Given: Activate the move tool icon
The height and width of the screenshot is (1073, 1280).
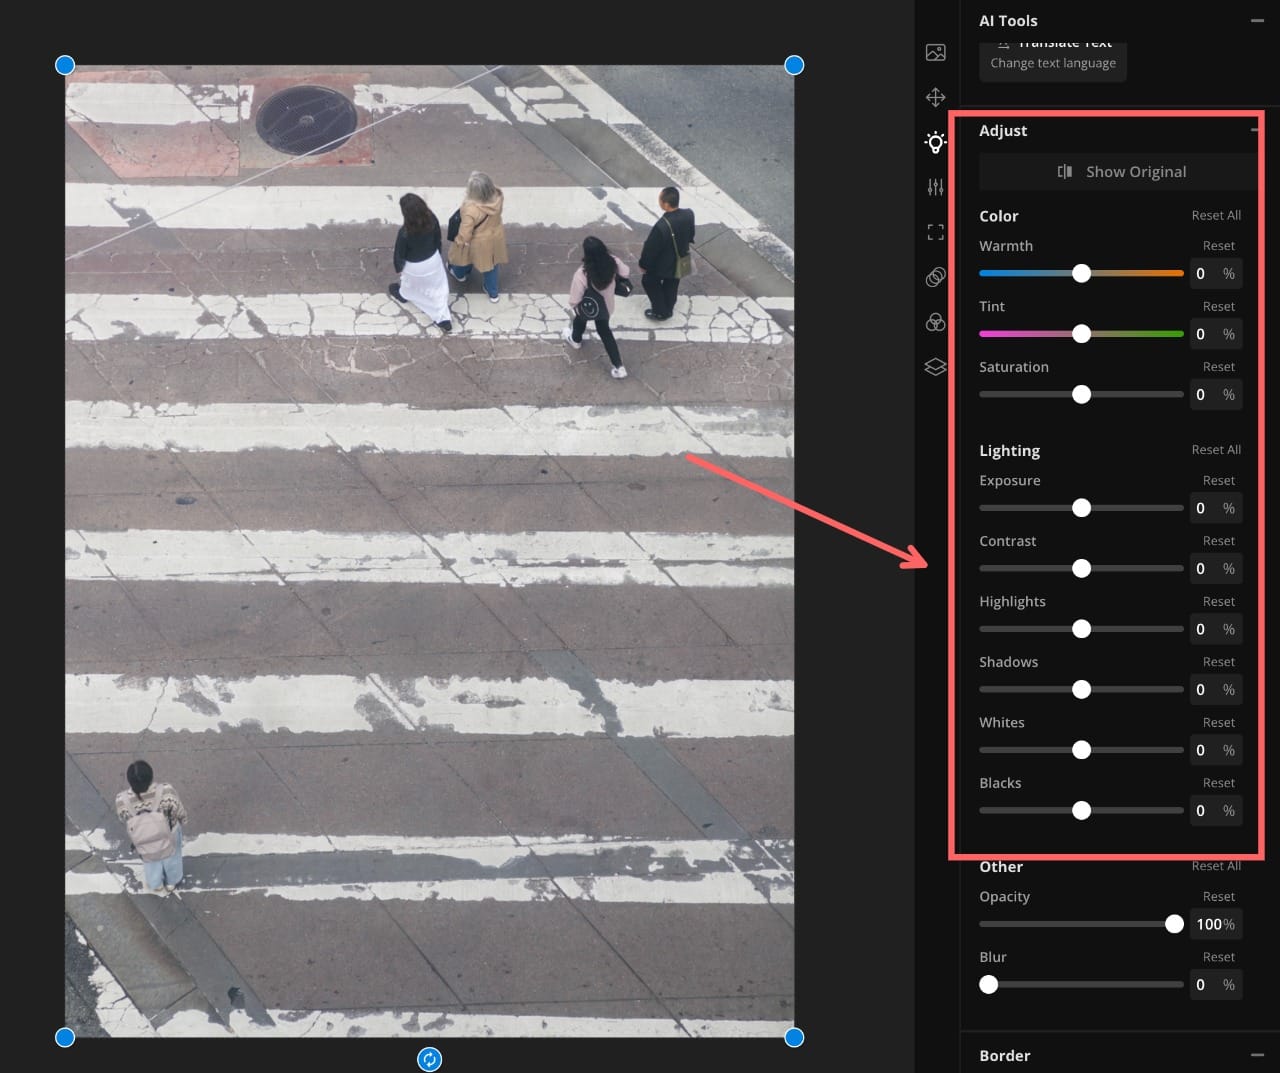Looking at the screenshot, I should tap(935, 97).
